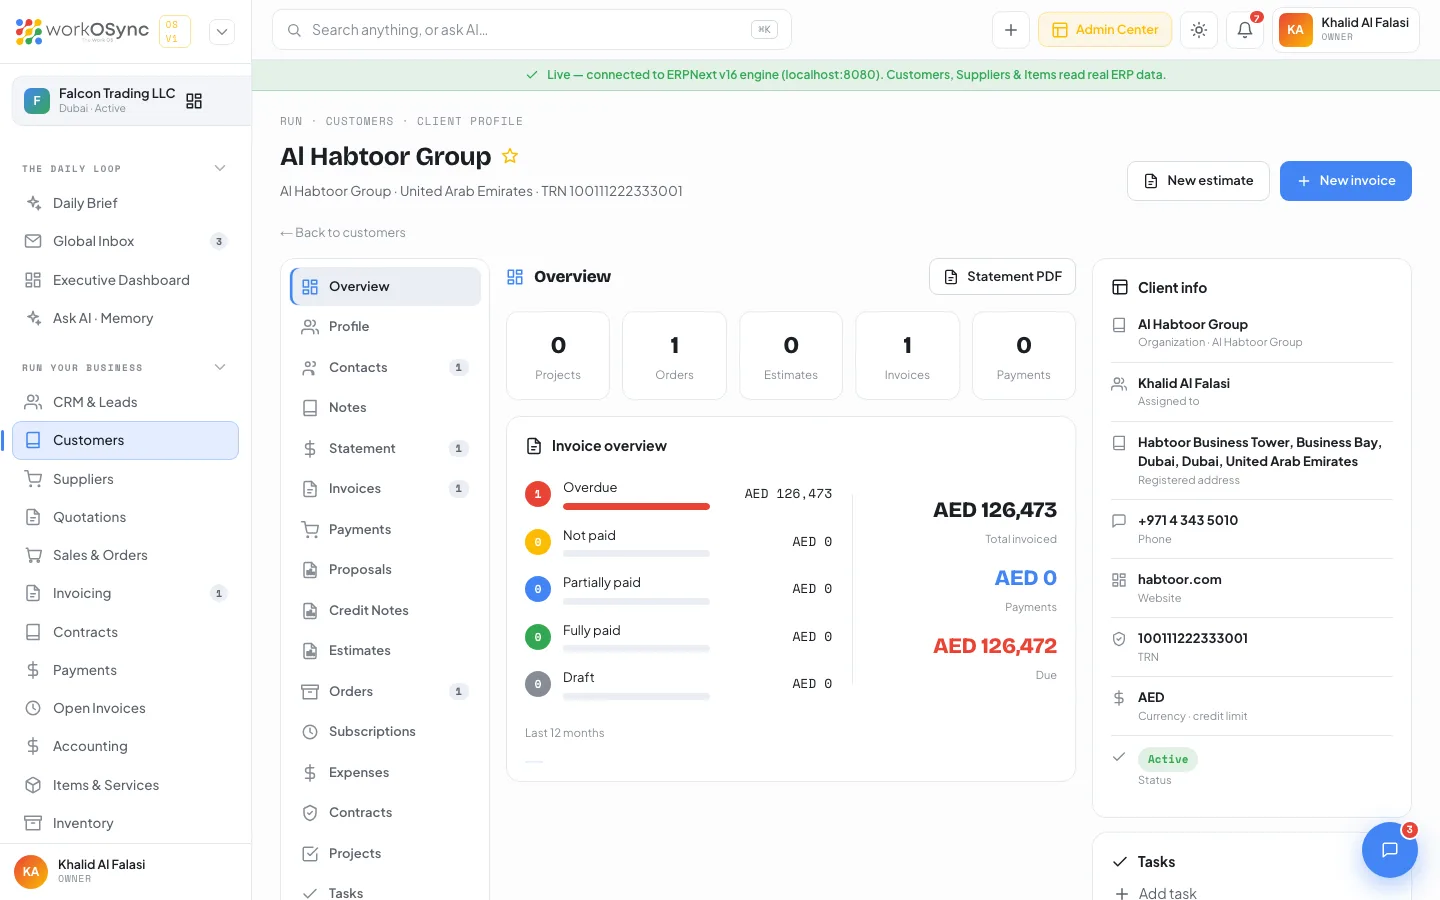The width and height of the screenshot is (1440, 900).
Task: Switch to the Profile tab
Action: pos(385,326)
